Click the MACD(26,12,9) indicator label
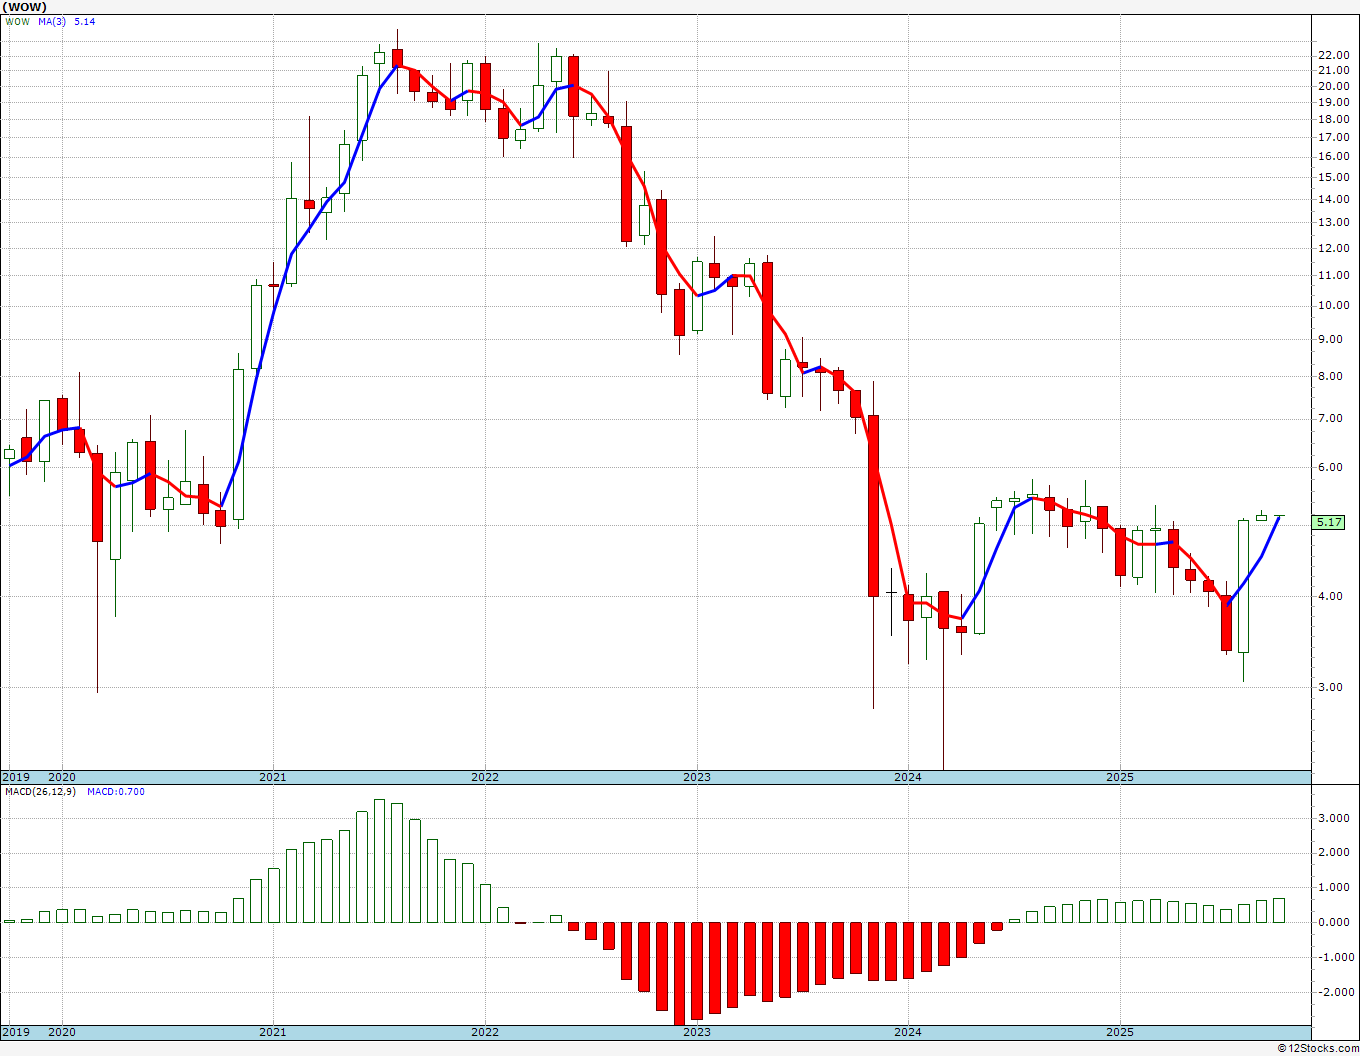Viewport: 1360px width, 1056px height. tap(40, 792)
